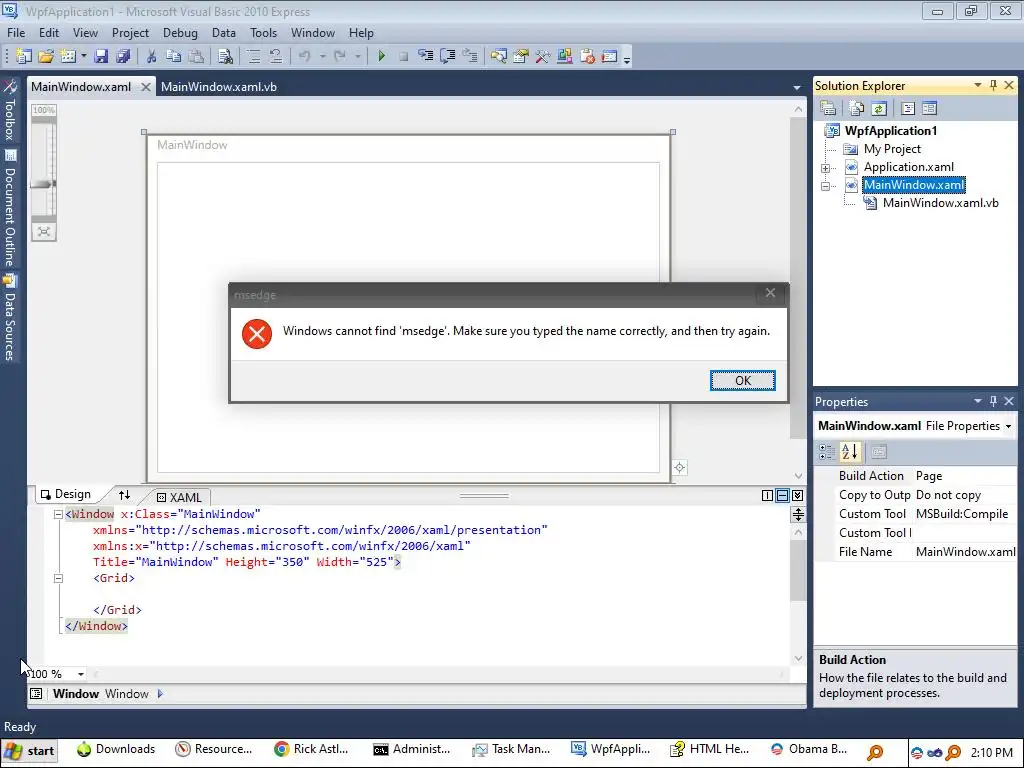Pin the Properties panel
The image size is (1024, 768).
pos(993,401)
